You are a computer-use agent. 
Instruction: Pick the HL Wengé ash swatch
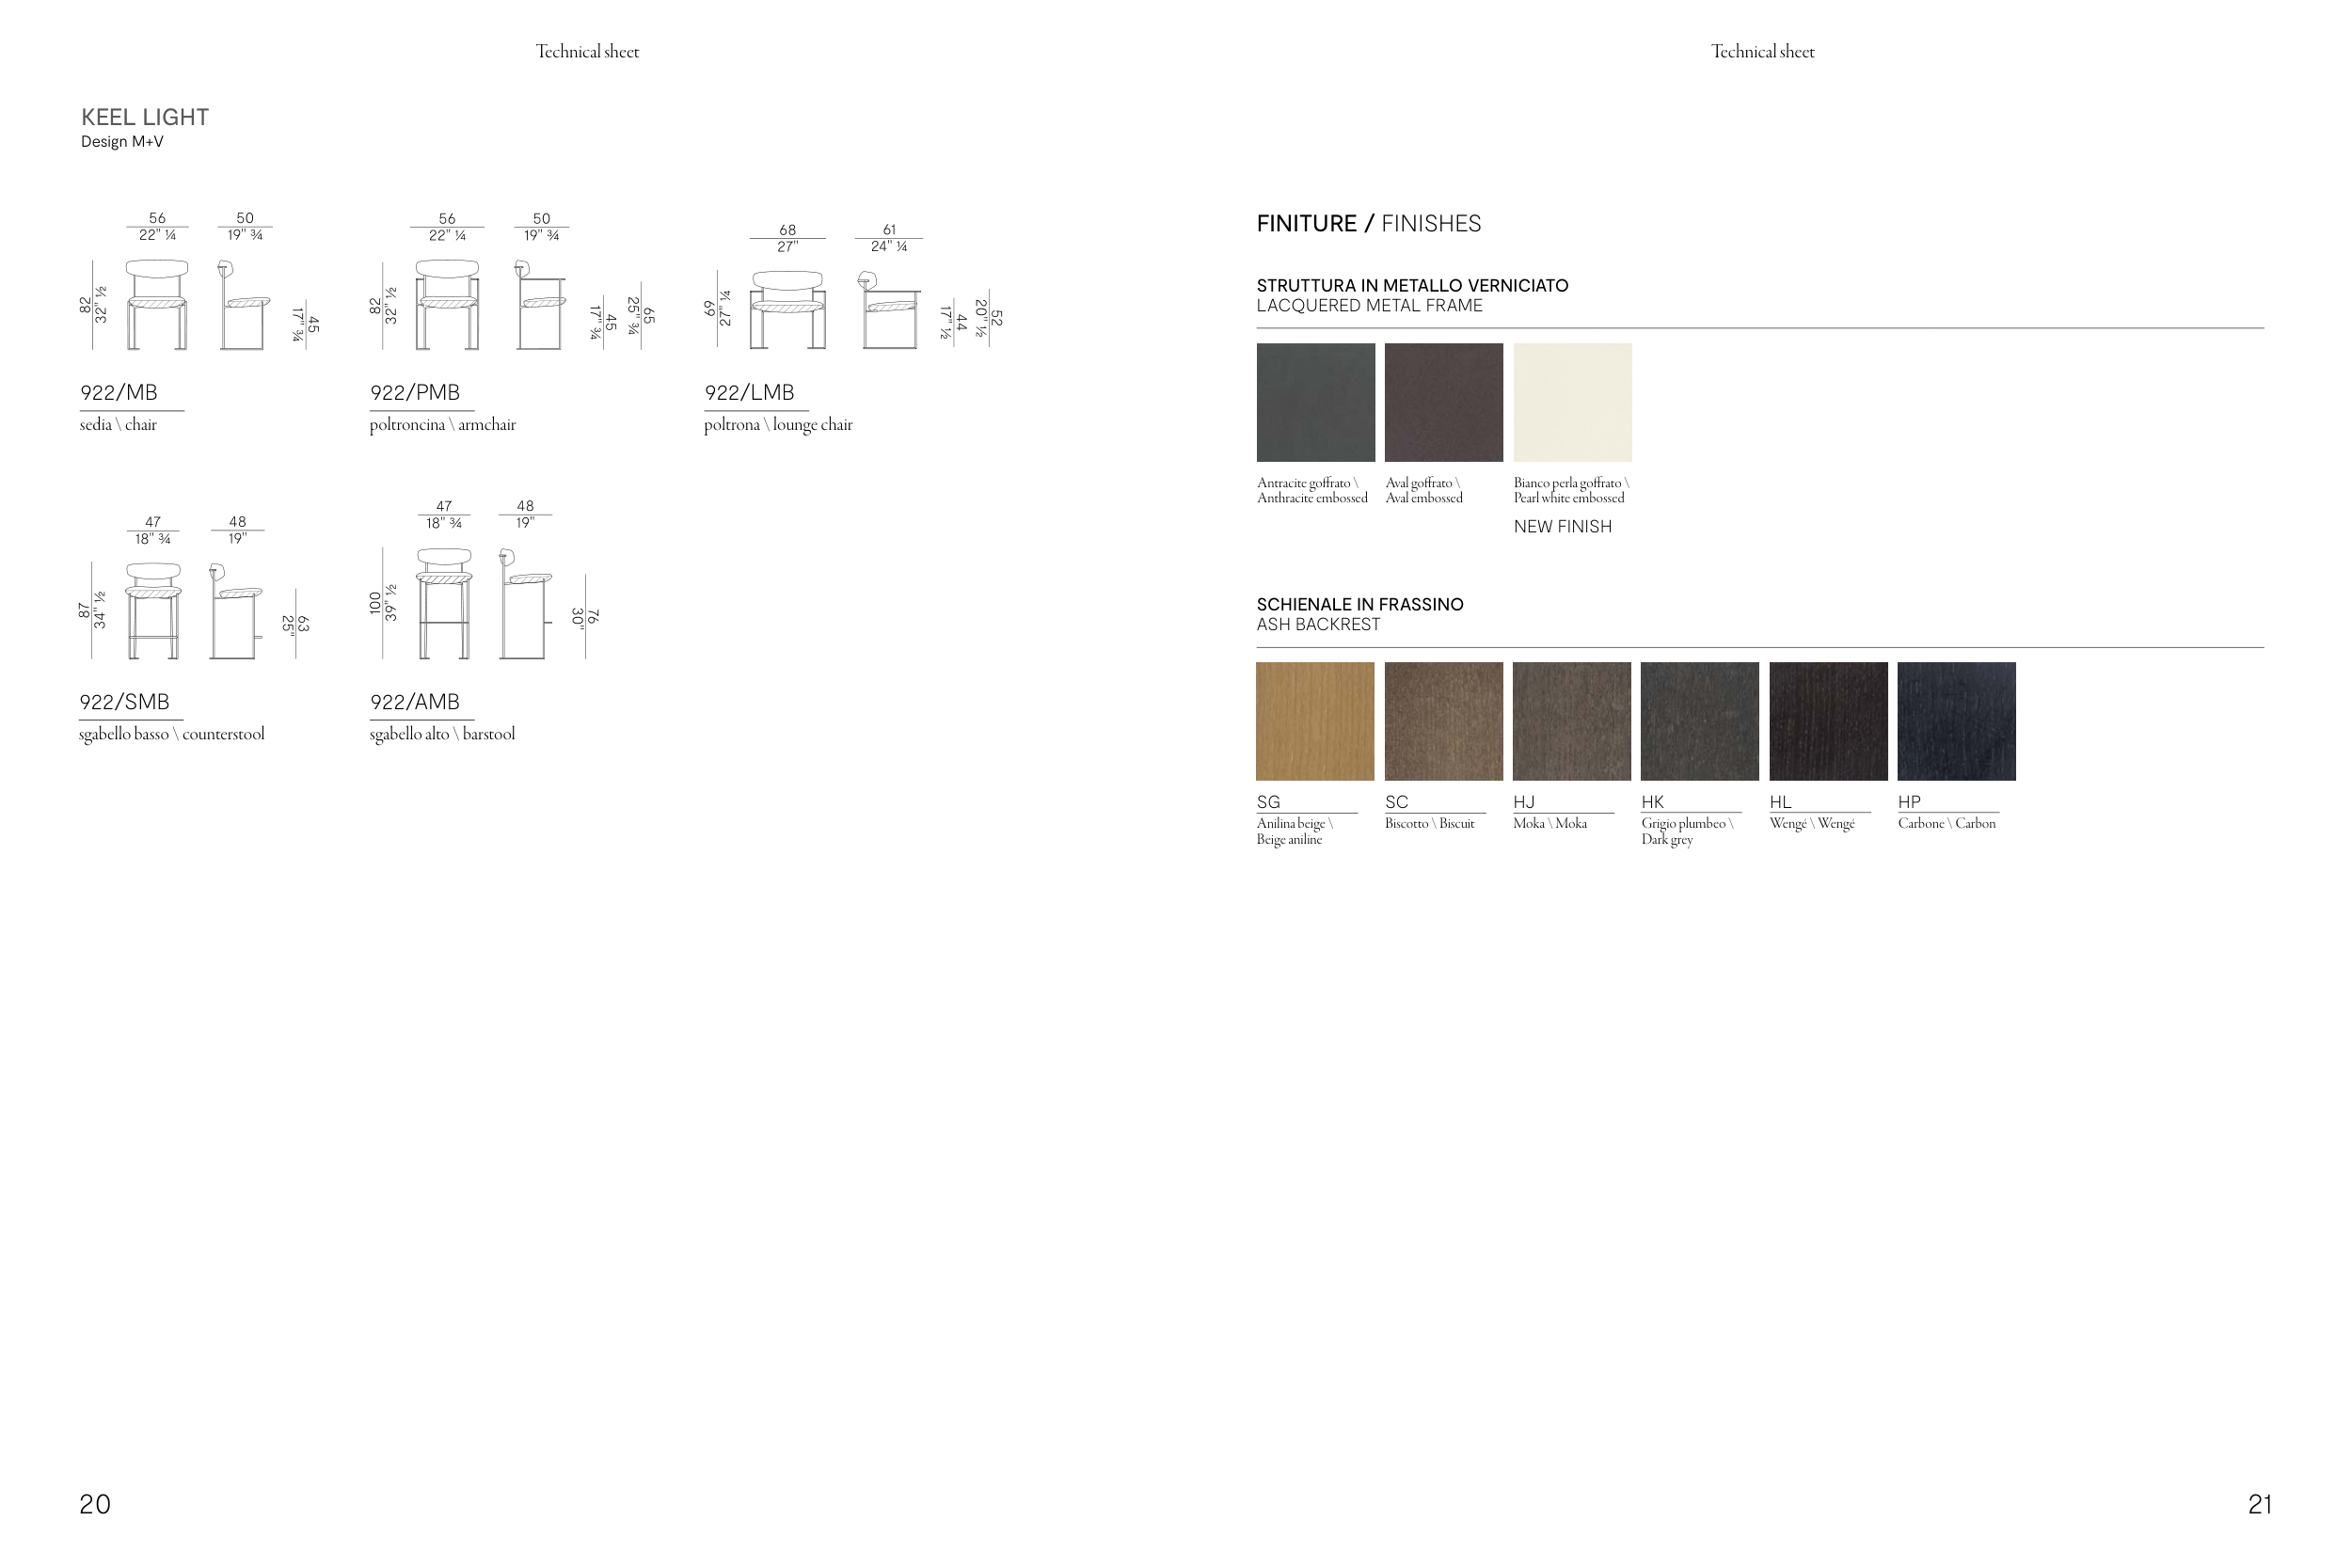(1828, 721)
